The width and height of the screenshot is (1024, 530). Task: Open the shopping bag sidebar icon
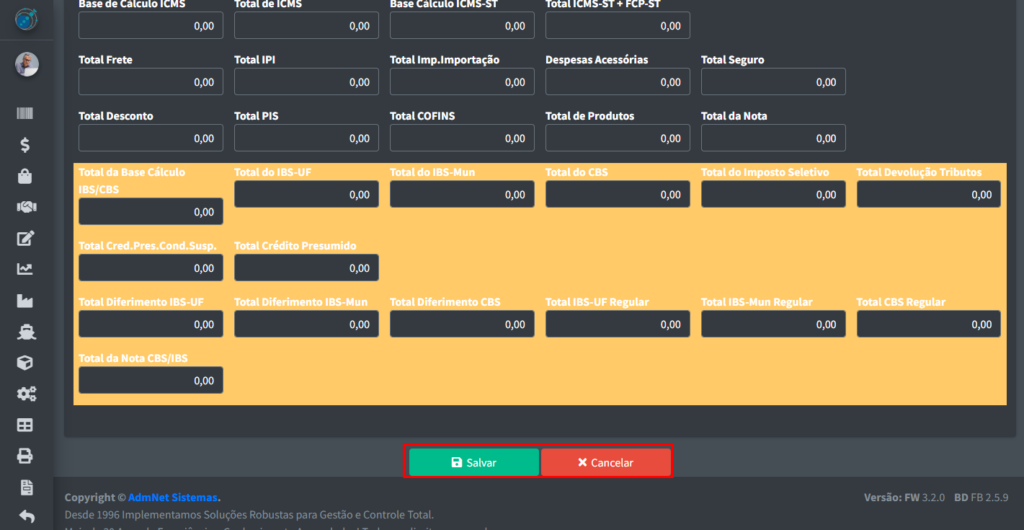point(26,176)
